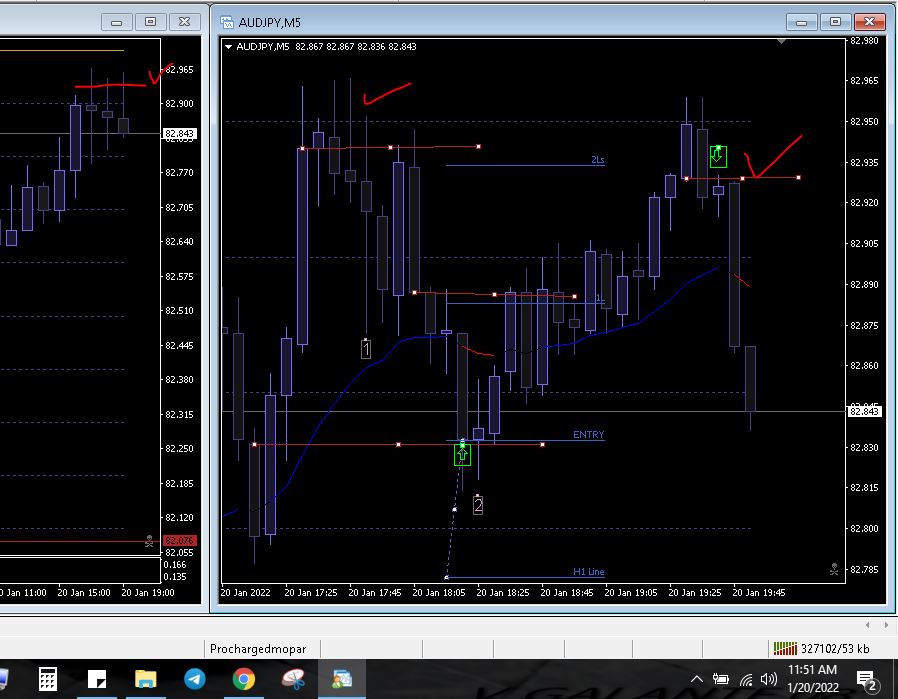Viewport: 898px width, 699px height.
Task: Open the notification center icon
Action: click(866, 680)
